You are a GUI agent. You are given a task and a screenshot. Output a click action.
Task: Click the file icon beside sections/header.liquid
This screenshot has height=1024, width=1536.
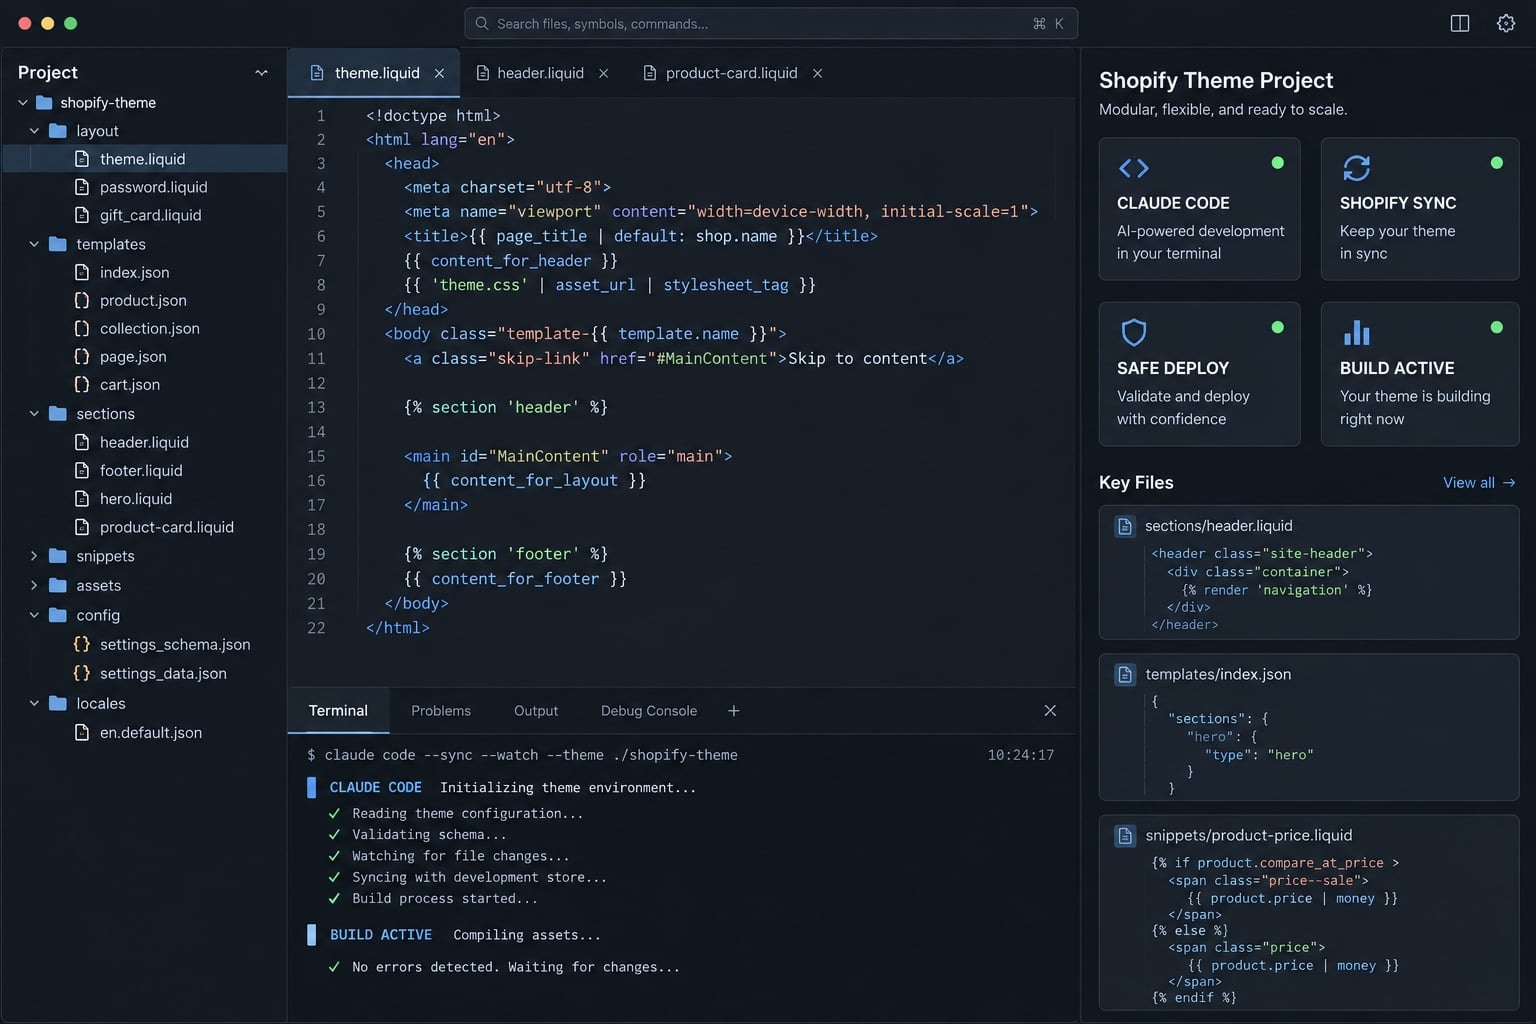click(1124, 526)
